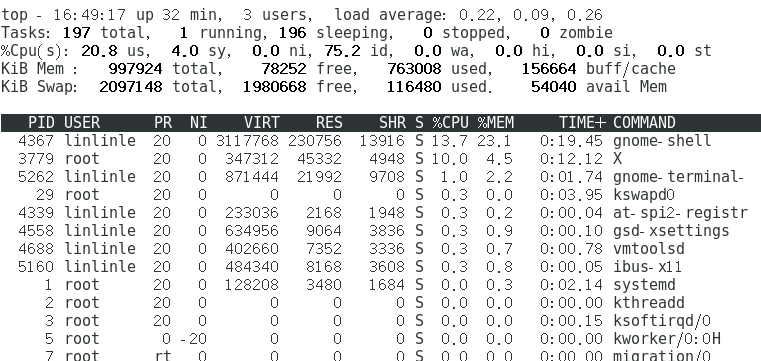Select the gnome-terminal- command entry

pyautogui.click(x=678, y=177)
